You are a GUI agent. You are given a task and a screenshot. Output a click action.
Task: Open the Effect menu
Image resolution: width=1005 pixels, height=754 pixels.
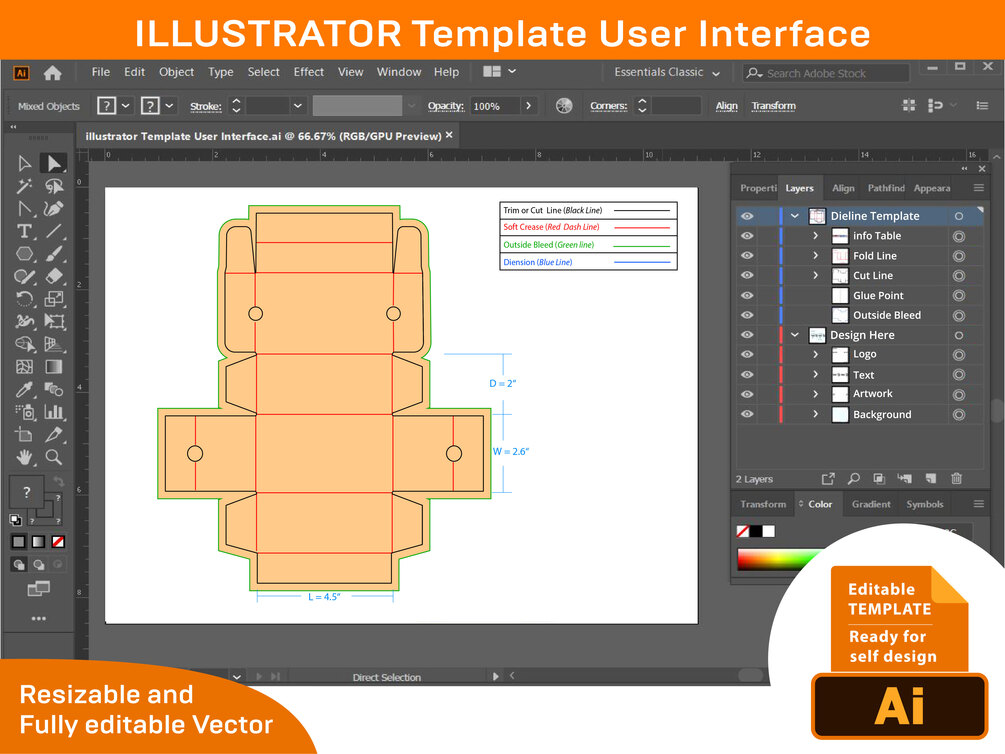pyautogui.click(x=308, y=72)
